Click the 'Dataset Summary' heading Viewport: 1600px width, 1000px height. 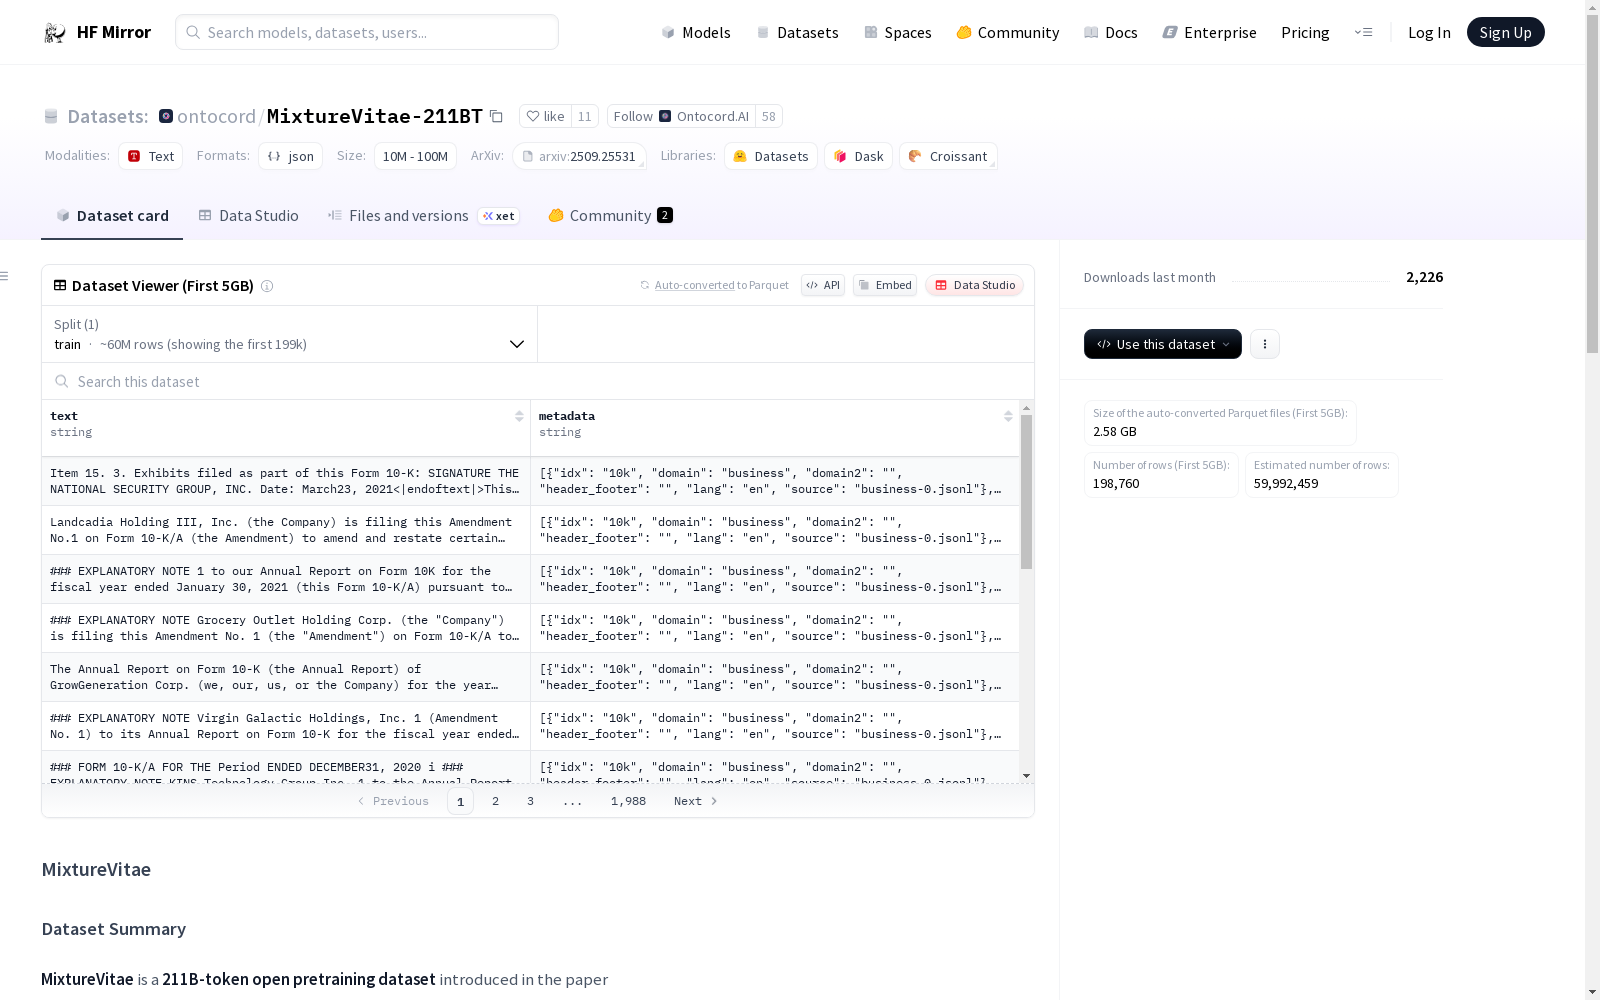click(114, 929)
